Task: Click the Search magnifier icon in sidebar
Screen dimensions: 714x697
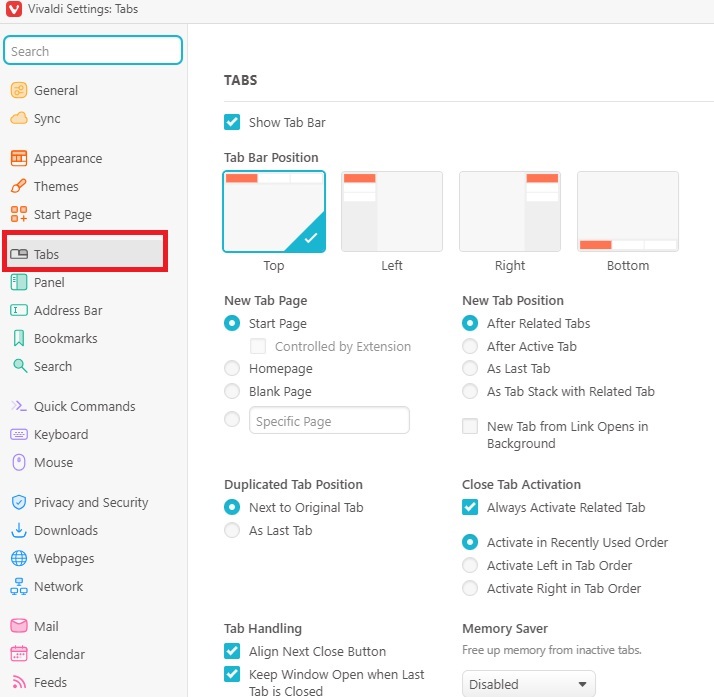Action: [x=20, y=366]
